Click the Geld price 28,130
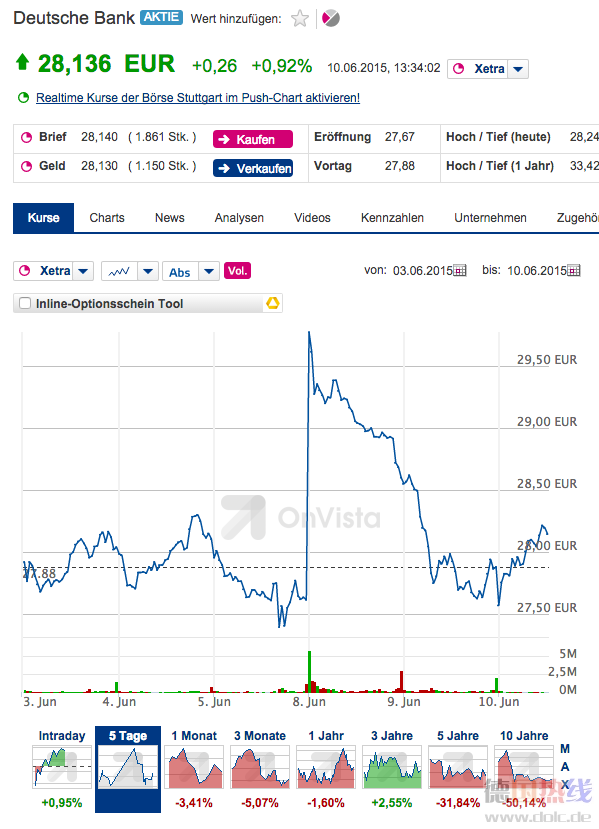Viewport: 599px width, 829px height. (99, 166)
